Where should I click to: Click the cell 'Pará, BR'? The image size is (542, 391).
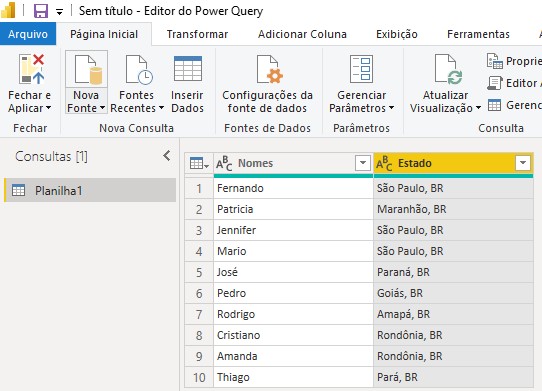tap(453, 378)
